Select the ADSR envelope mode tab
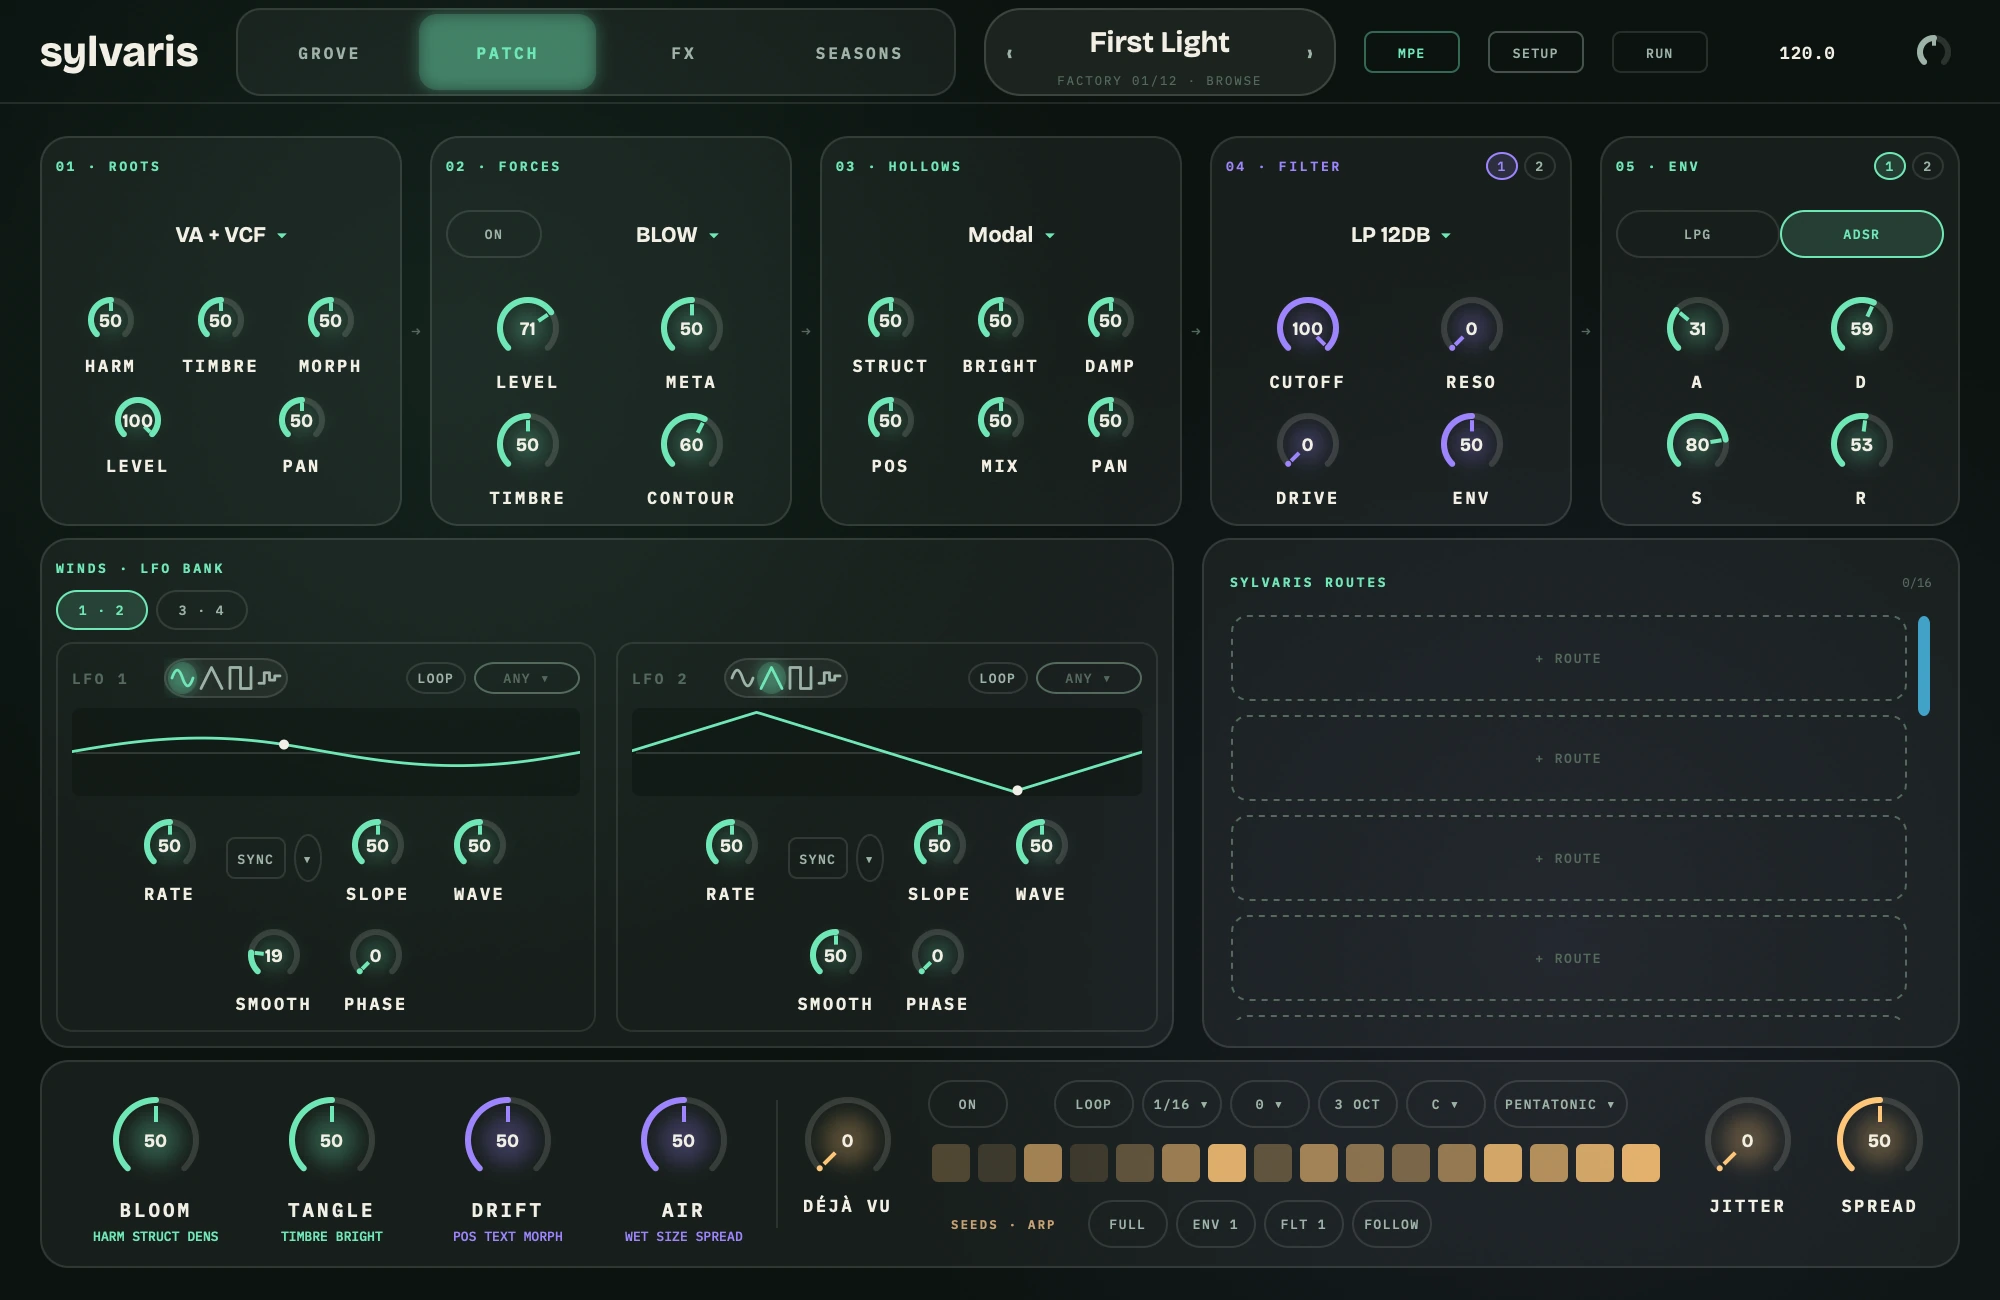Screen dimensions: 2000x1300 coord(1861,234)
